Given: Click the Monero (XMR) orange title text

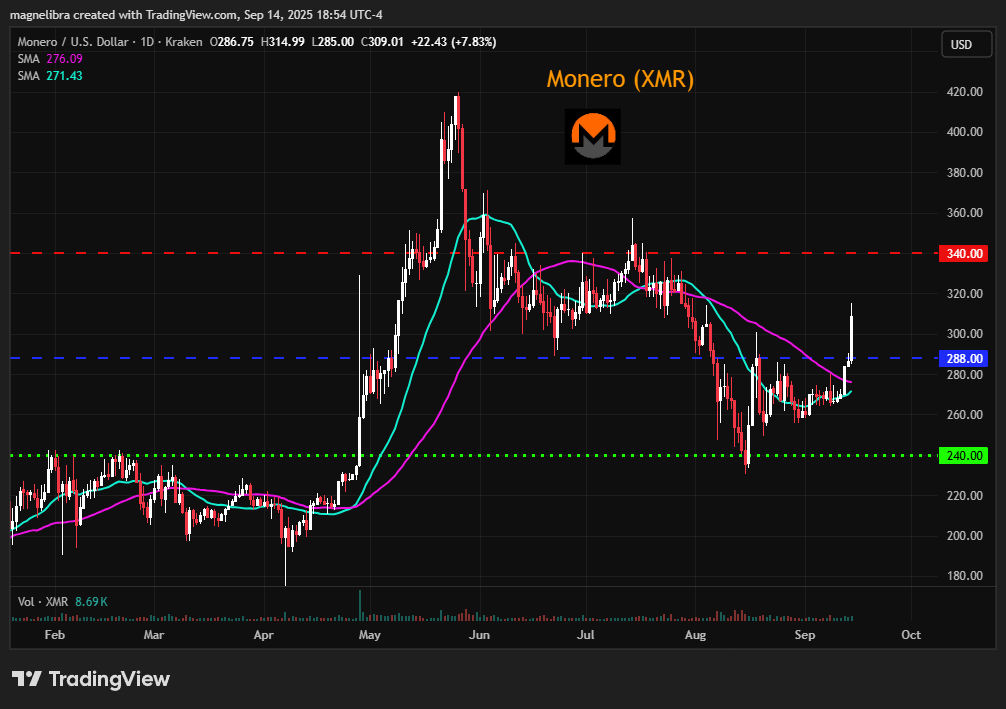Looking at the screenshot, I should click(620, 79).
